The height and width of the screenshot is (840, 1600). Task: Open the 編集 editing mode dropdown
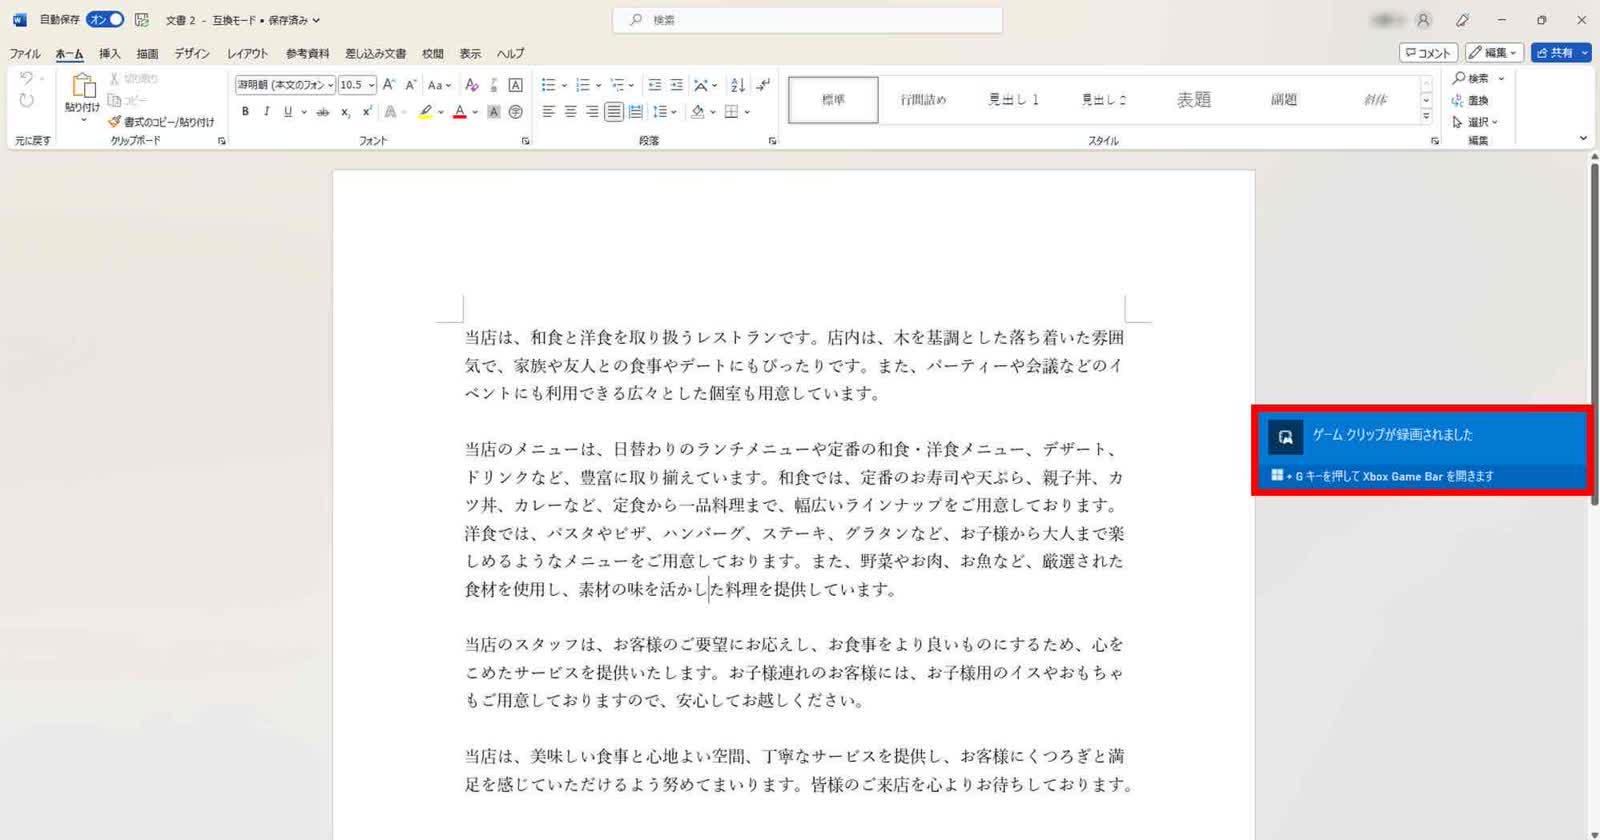click(1495, 52)
